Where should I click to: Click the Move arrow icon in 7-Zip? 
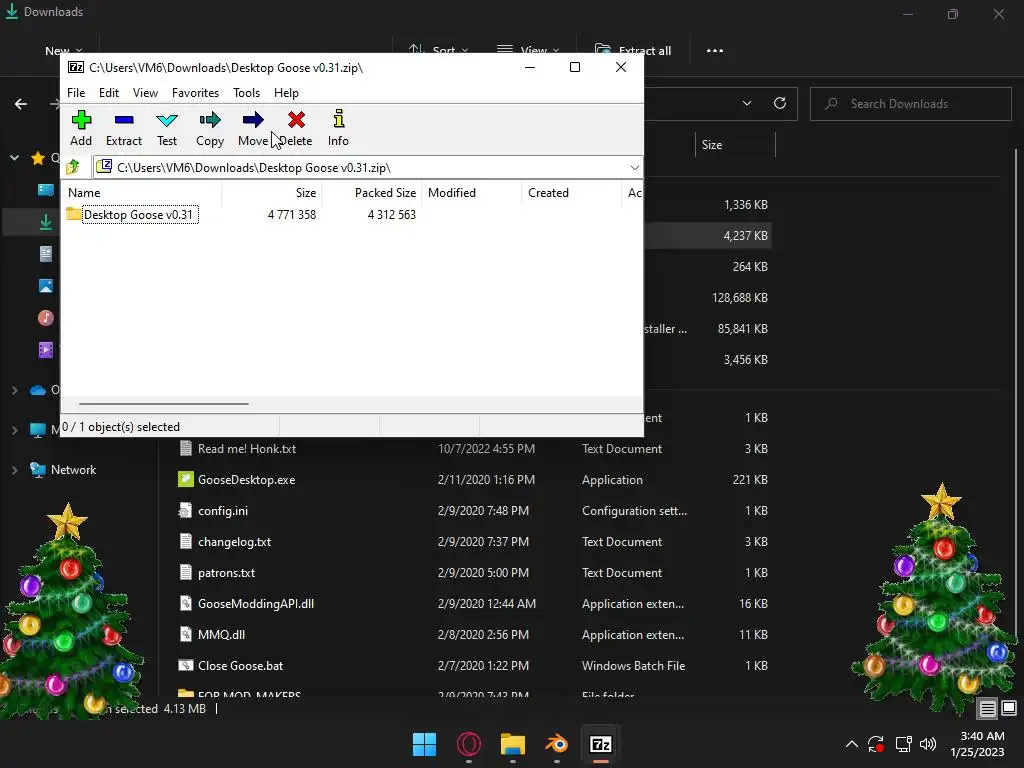253,120
